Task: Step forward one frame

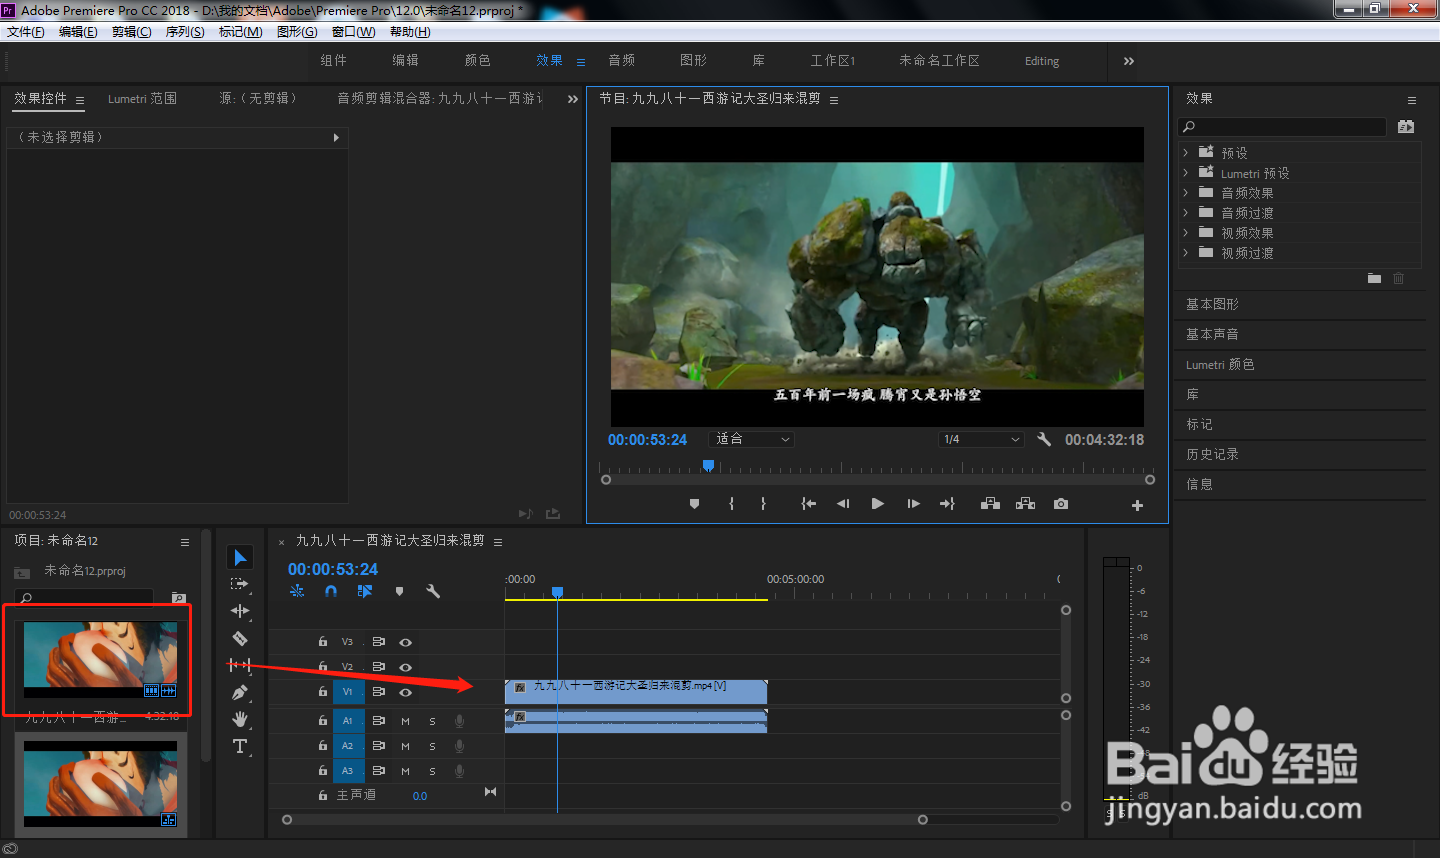Action: tap(913, 504)
